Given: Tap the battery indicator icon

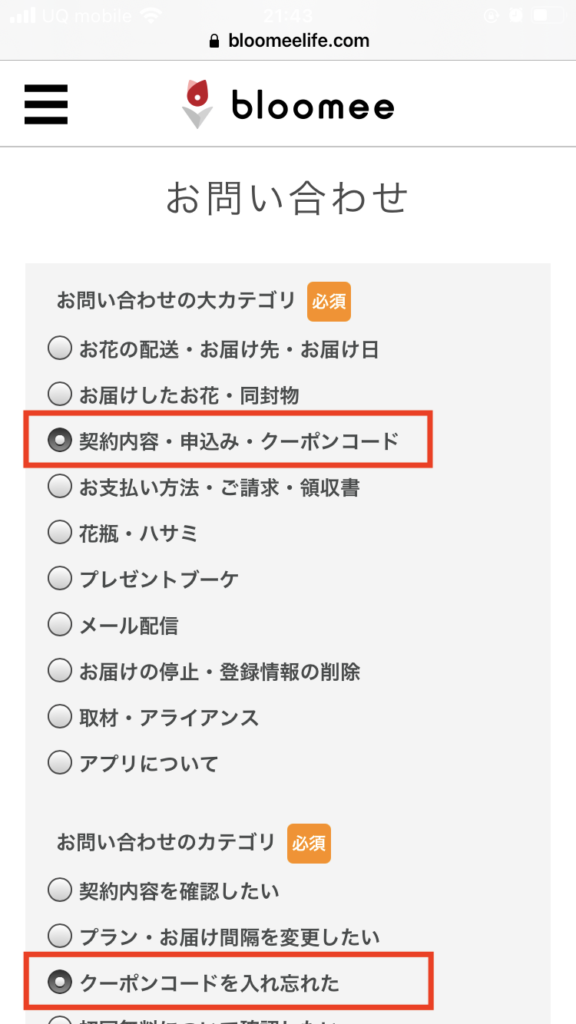Looking at the screenshot, I should tap(545, 14).
